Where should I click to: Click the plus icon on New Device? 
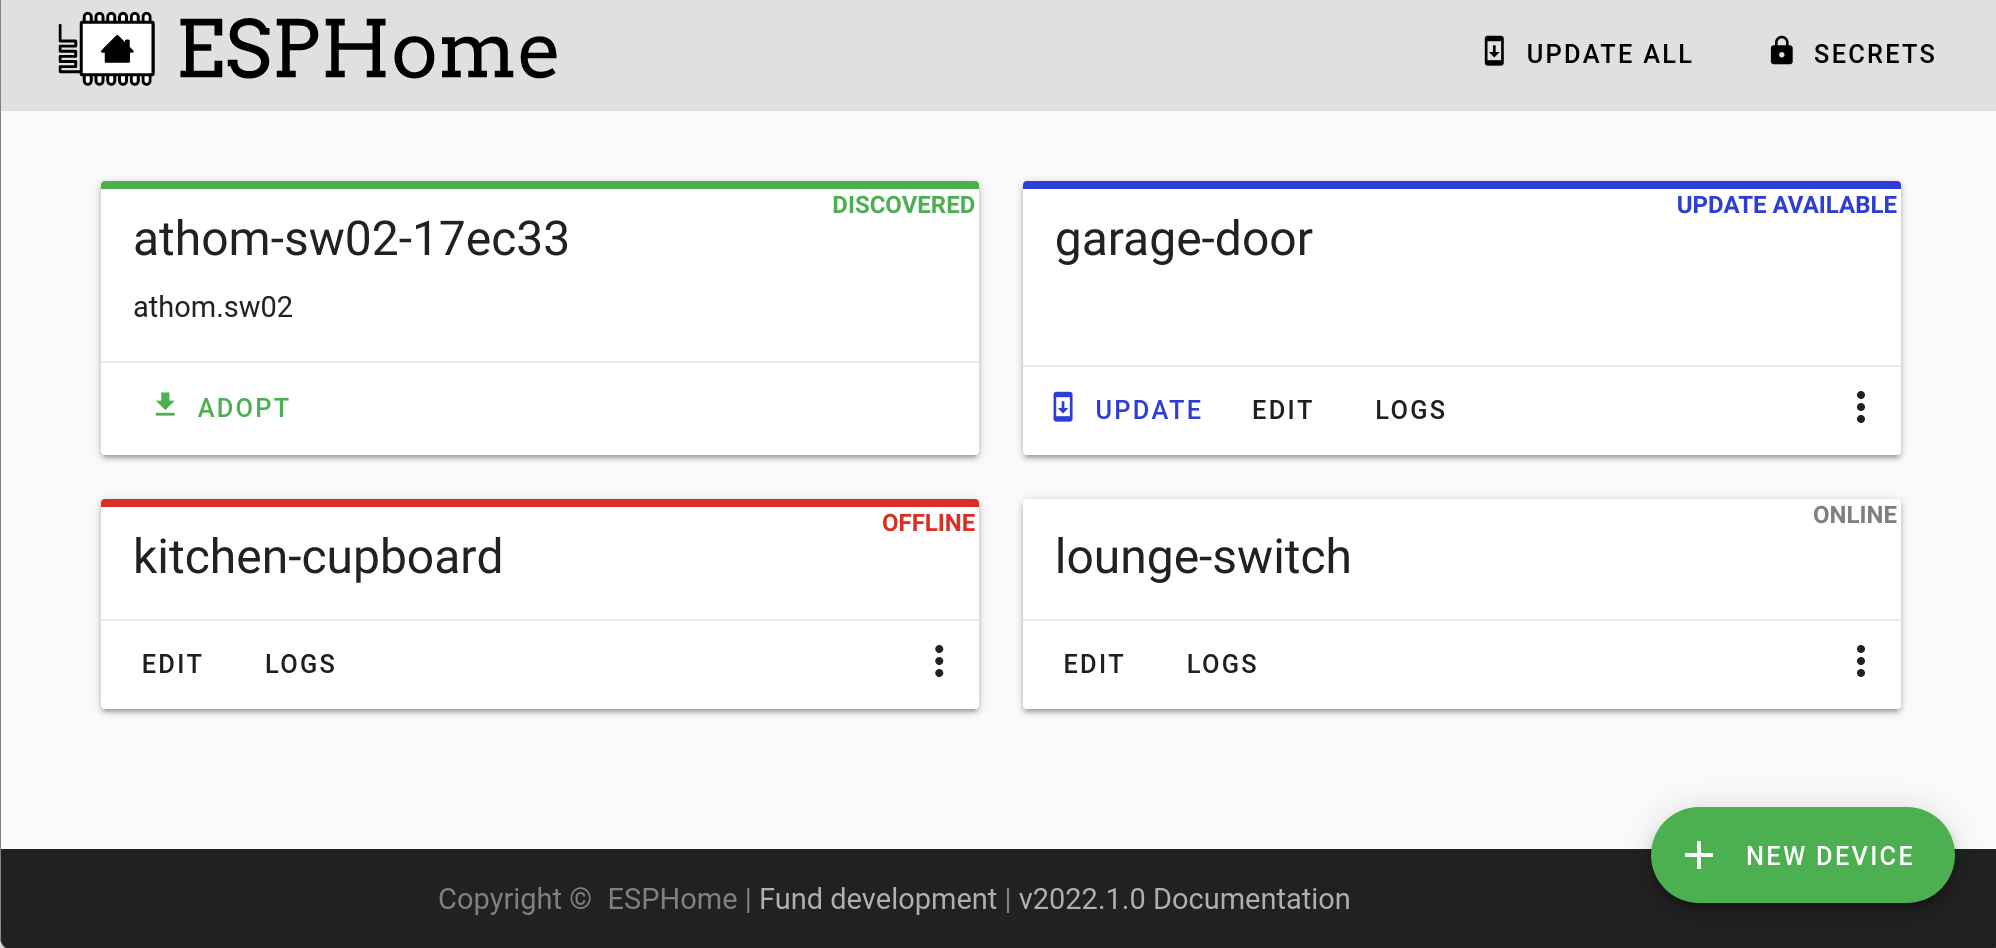pyautogui.click(x=1699, y=855)
